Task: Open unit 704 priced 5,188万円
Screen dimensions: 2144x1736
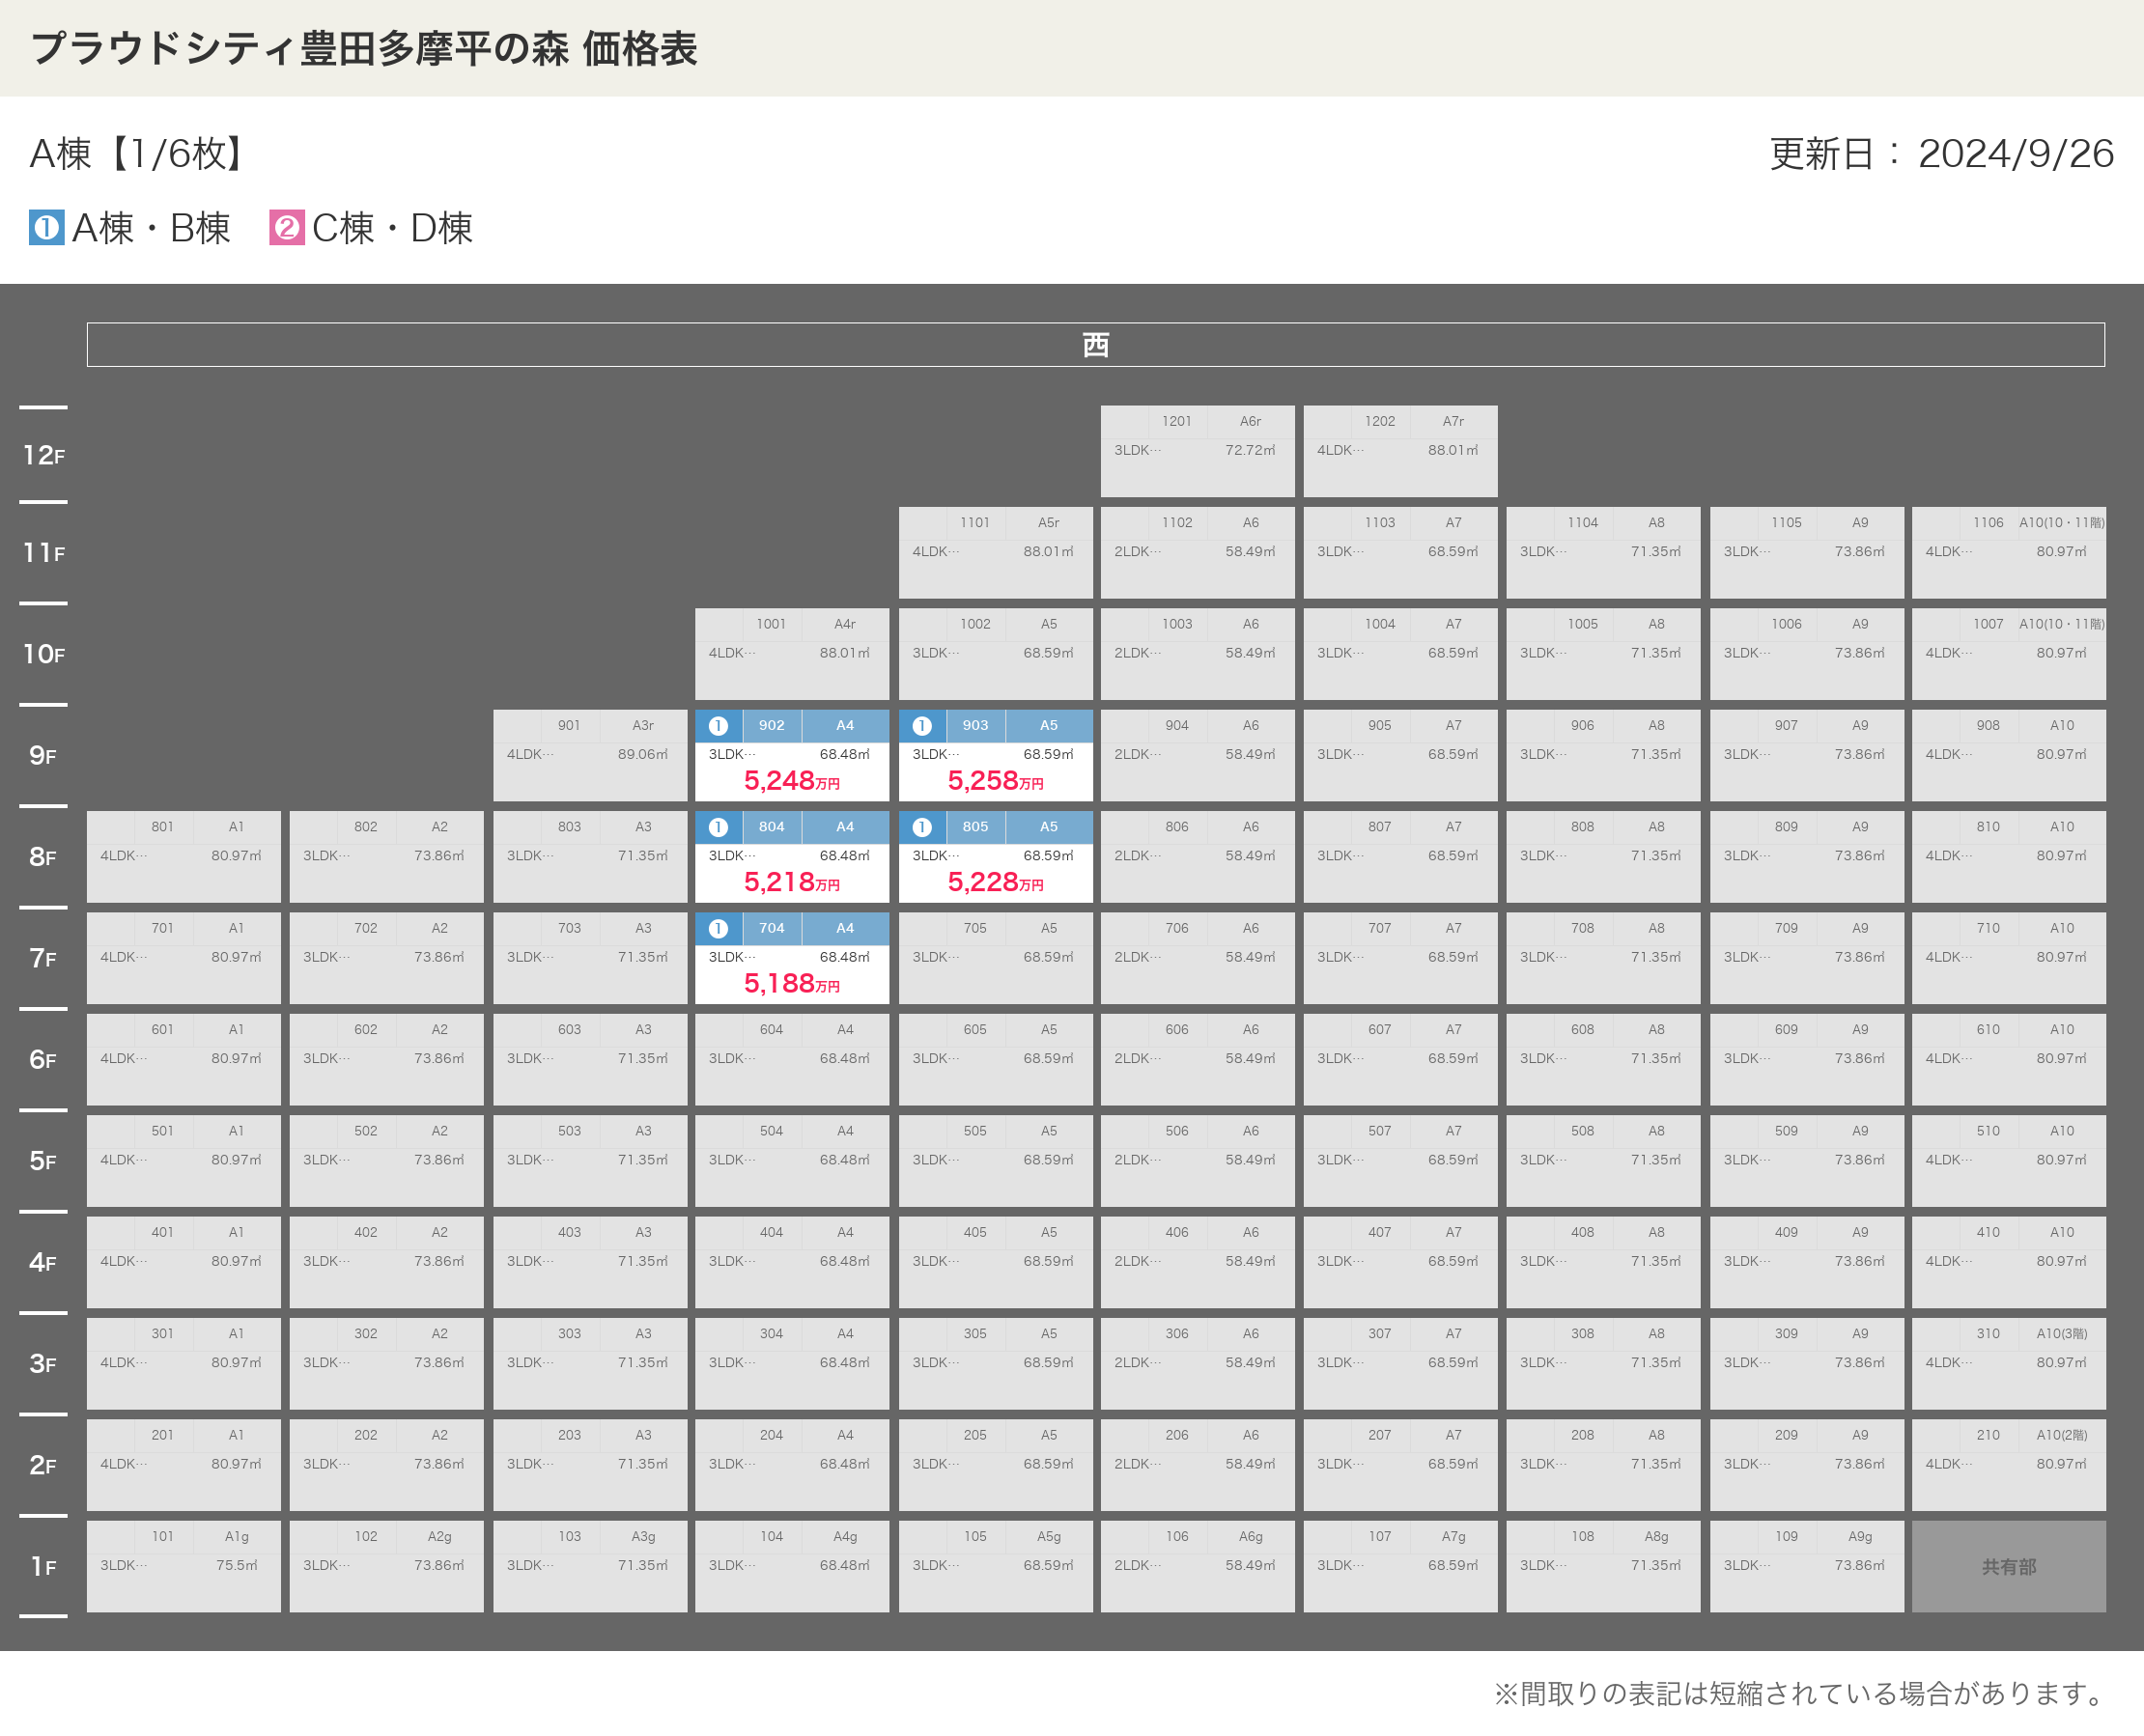Action: (792, 958)
